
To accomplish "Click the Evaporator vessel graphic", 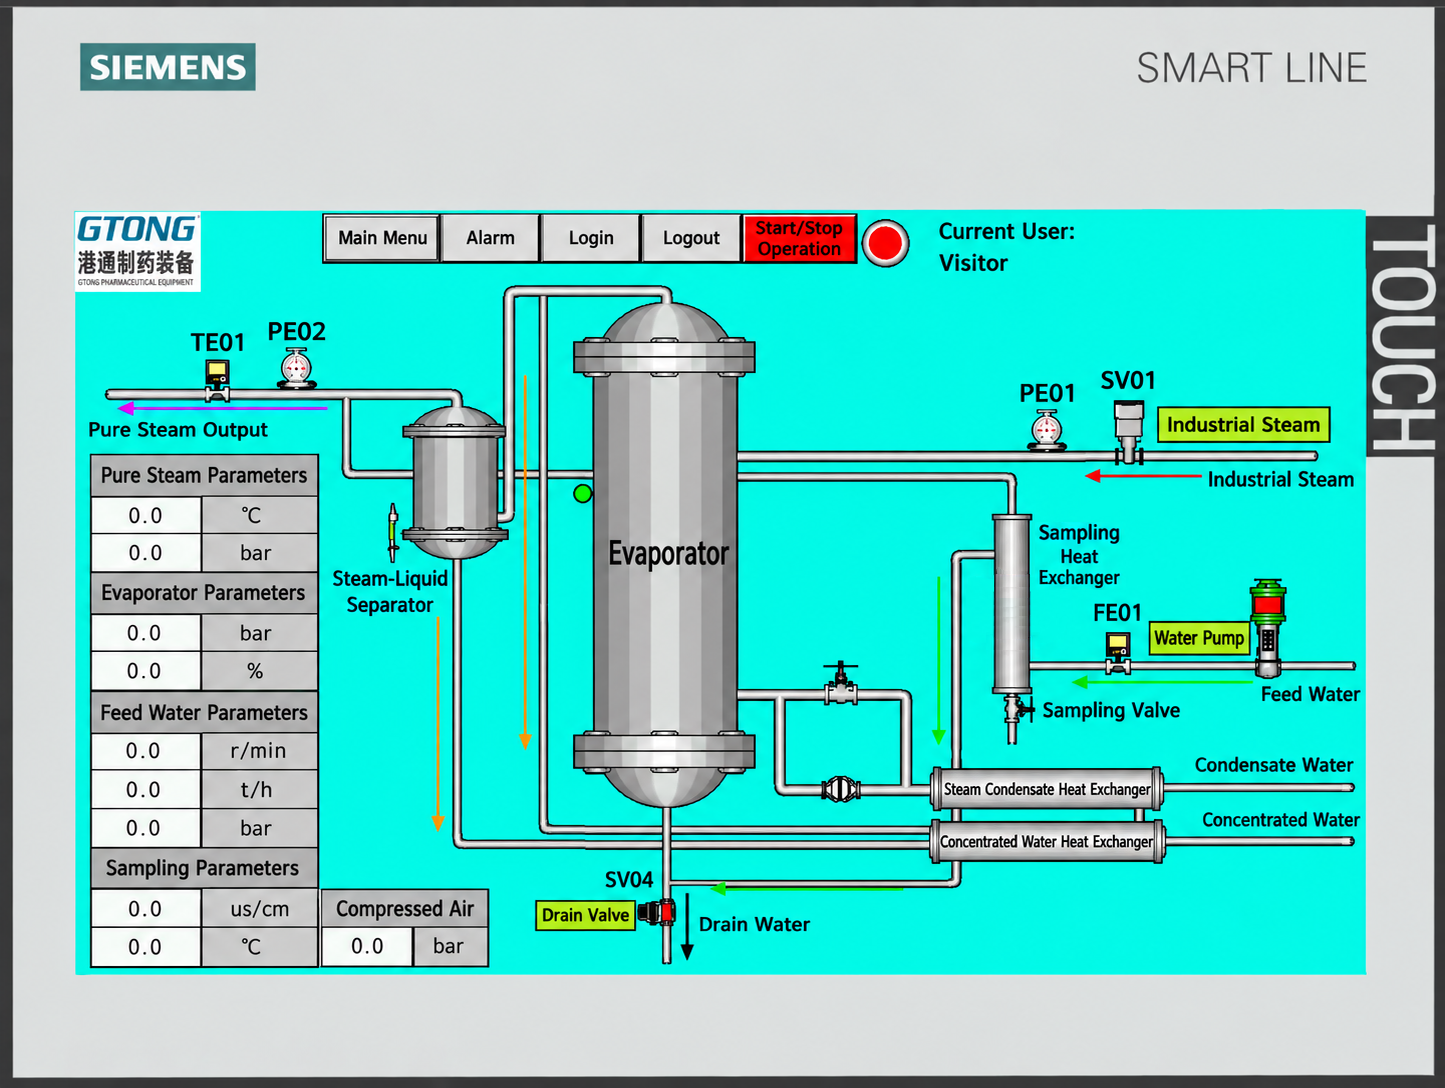I will click(665, 555).
